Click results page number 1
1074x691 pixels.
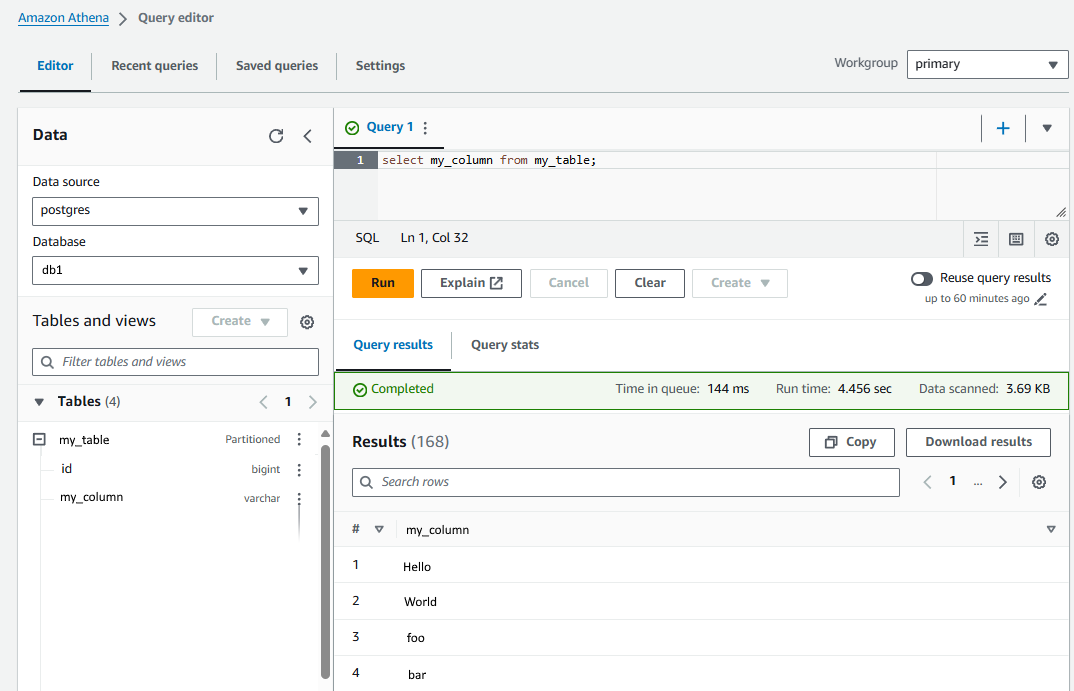[x=952, y=481]
